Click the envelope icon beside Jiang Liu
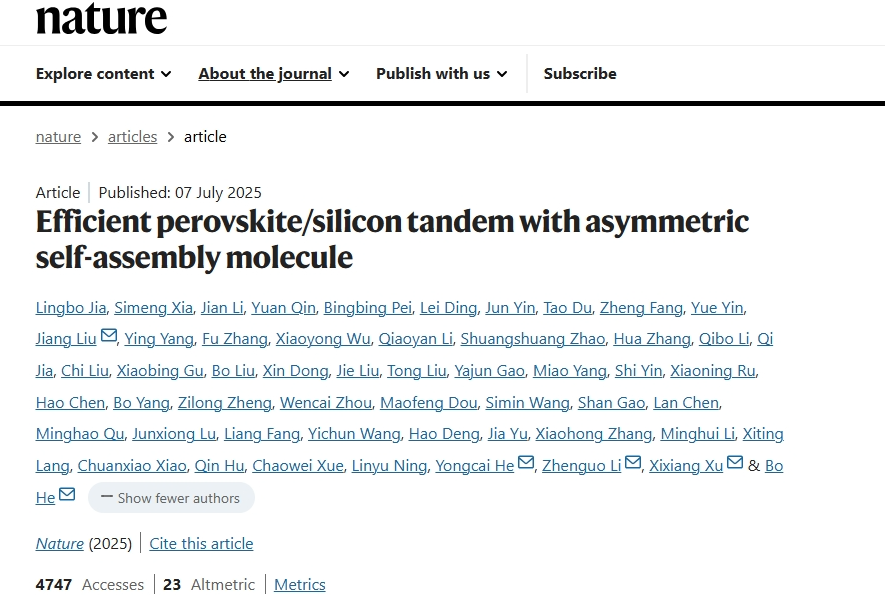 pyautogui.click(x=109, y=336)
